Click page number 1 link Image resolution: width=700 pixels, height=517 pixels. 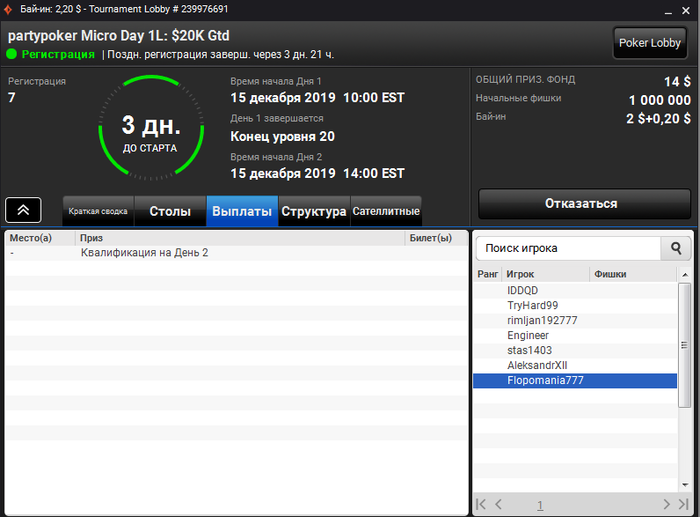point(540,505)
